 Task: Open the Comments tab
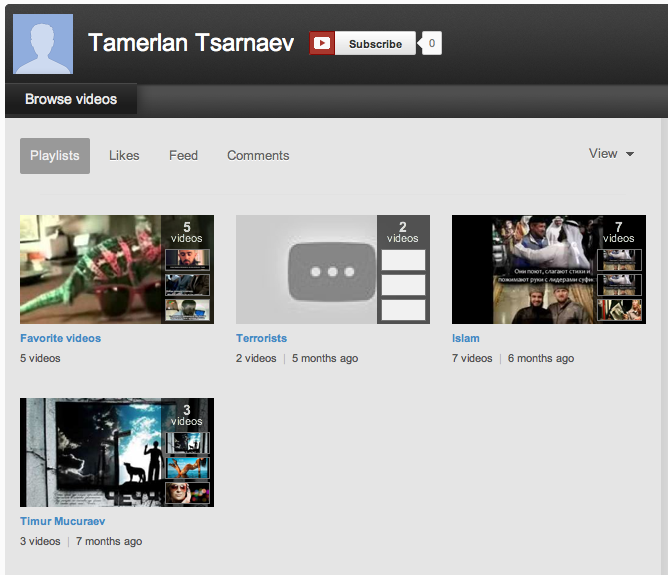258,155
